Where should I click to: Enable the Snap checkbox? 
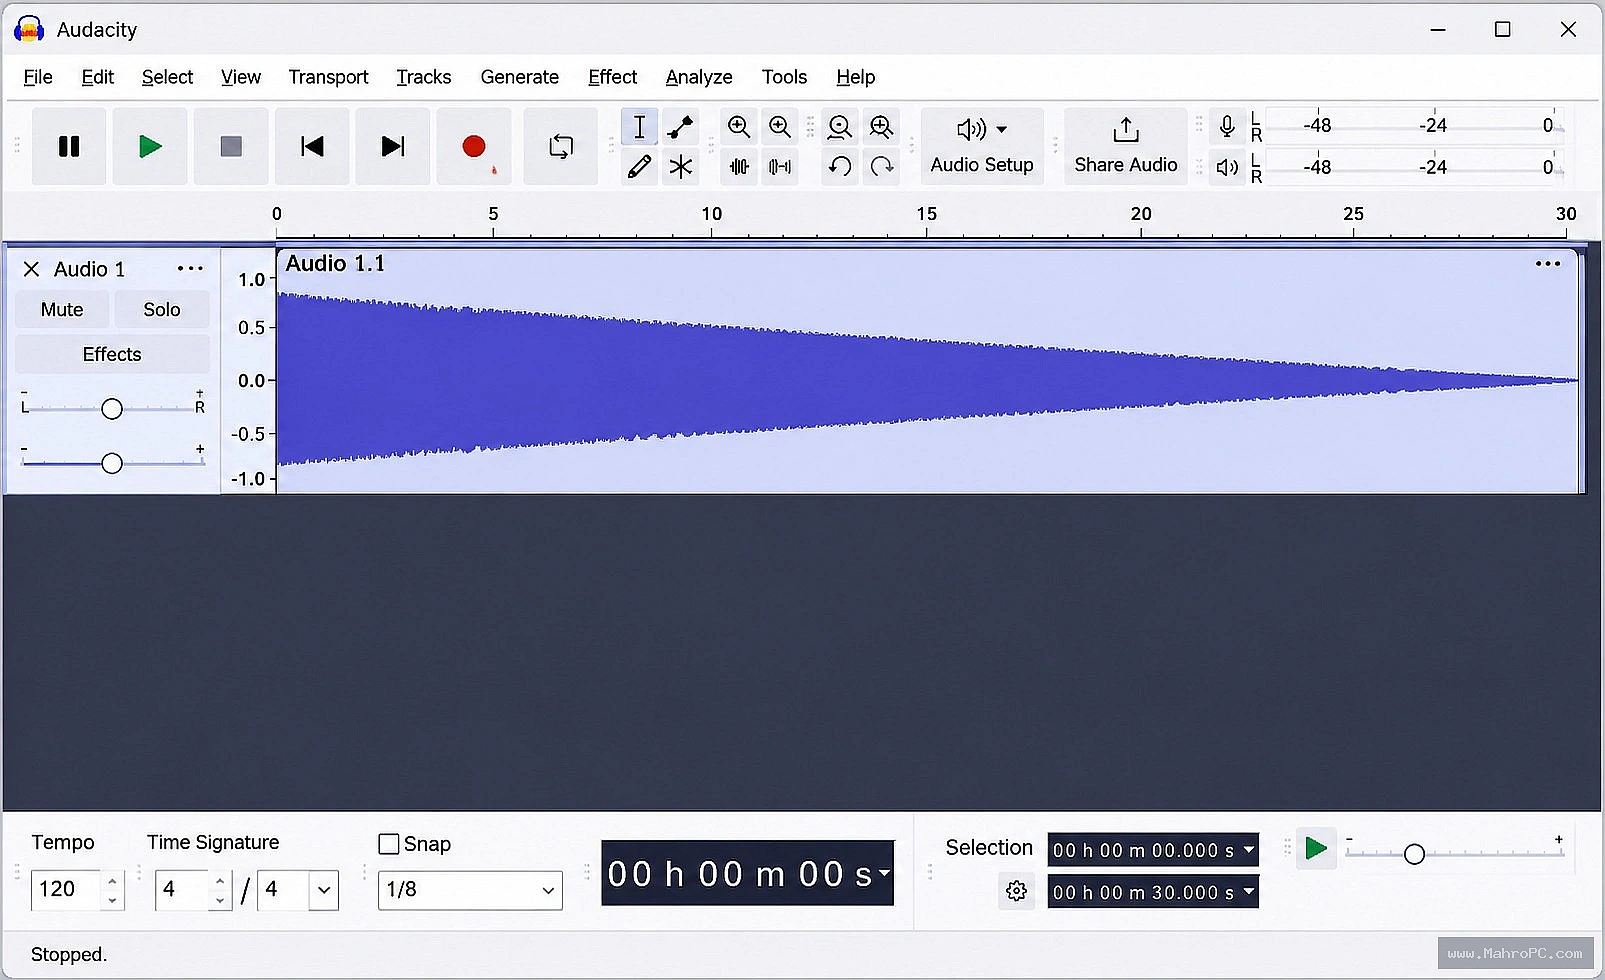(x=389, y=844)
